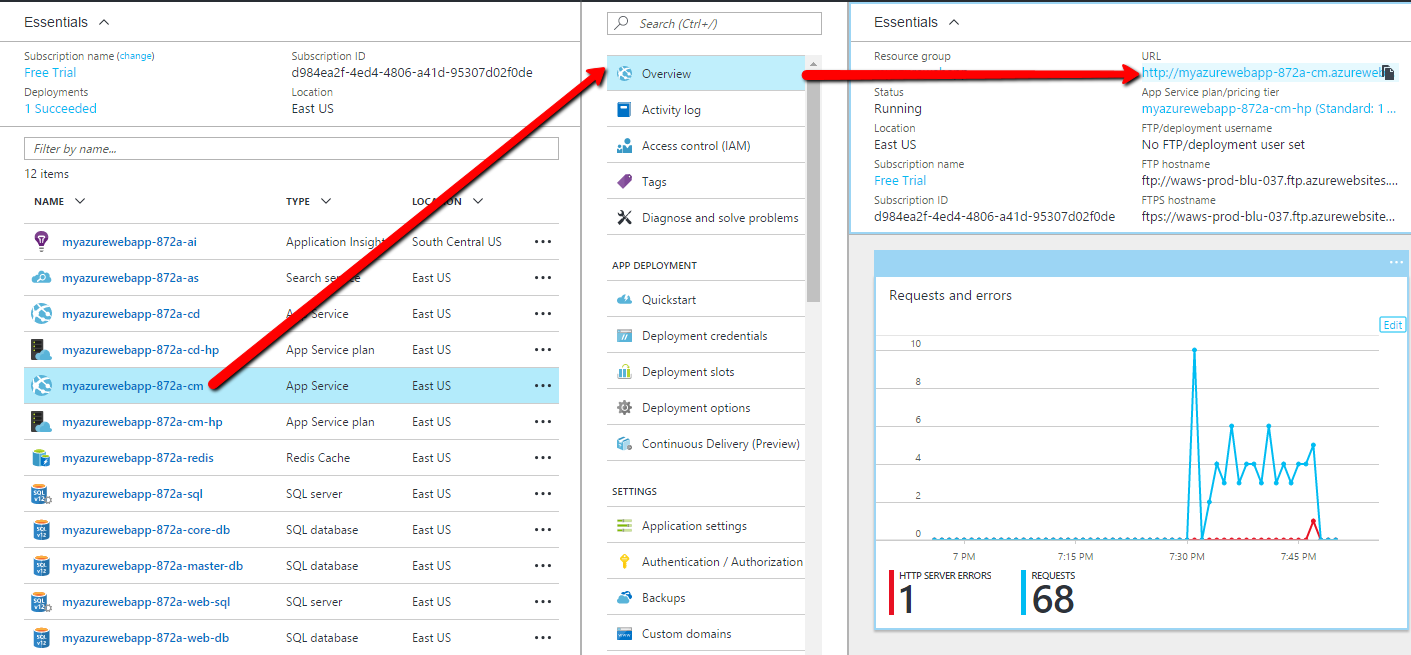1411x655 pixels.
Task: Click the Backups icon
Action: 625,598
